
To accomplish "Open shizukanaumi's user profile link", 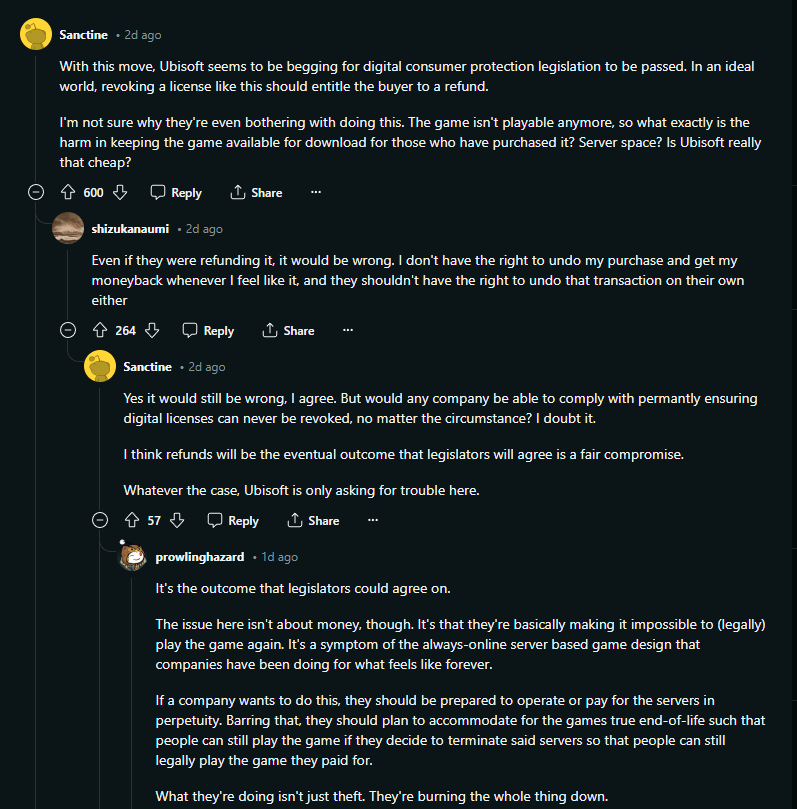I will click(x=131, y=229).
